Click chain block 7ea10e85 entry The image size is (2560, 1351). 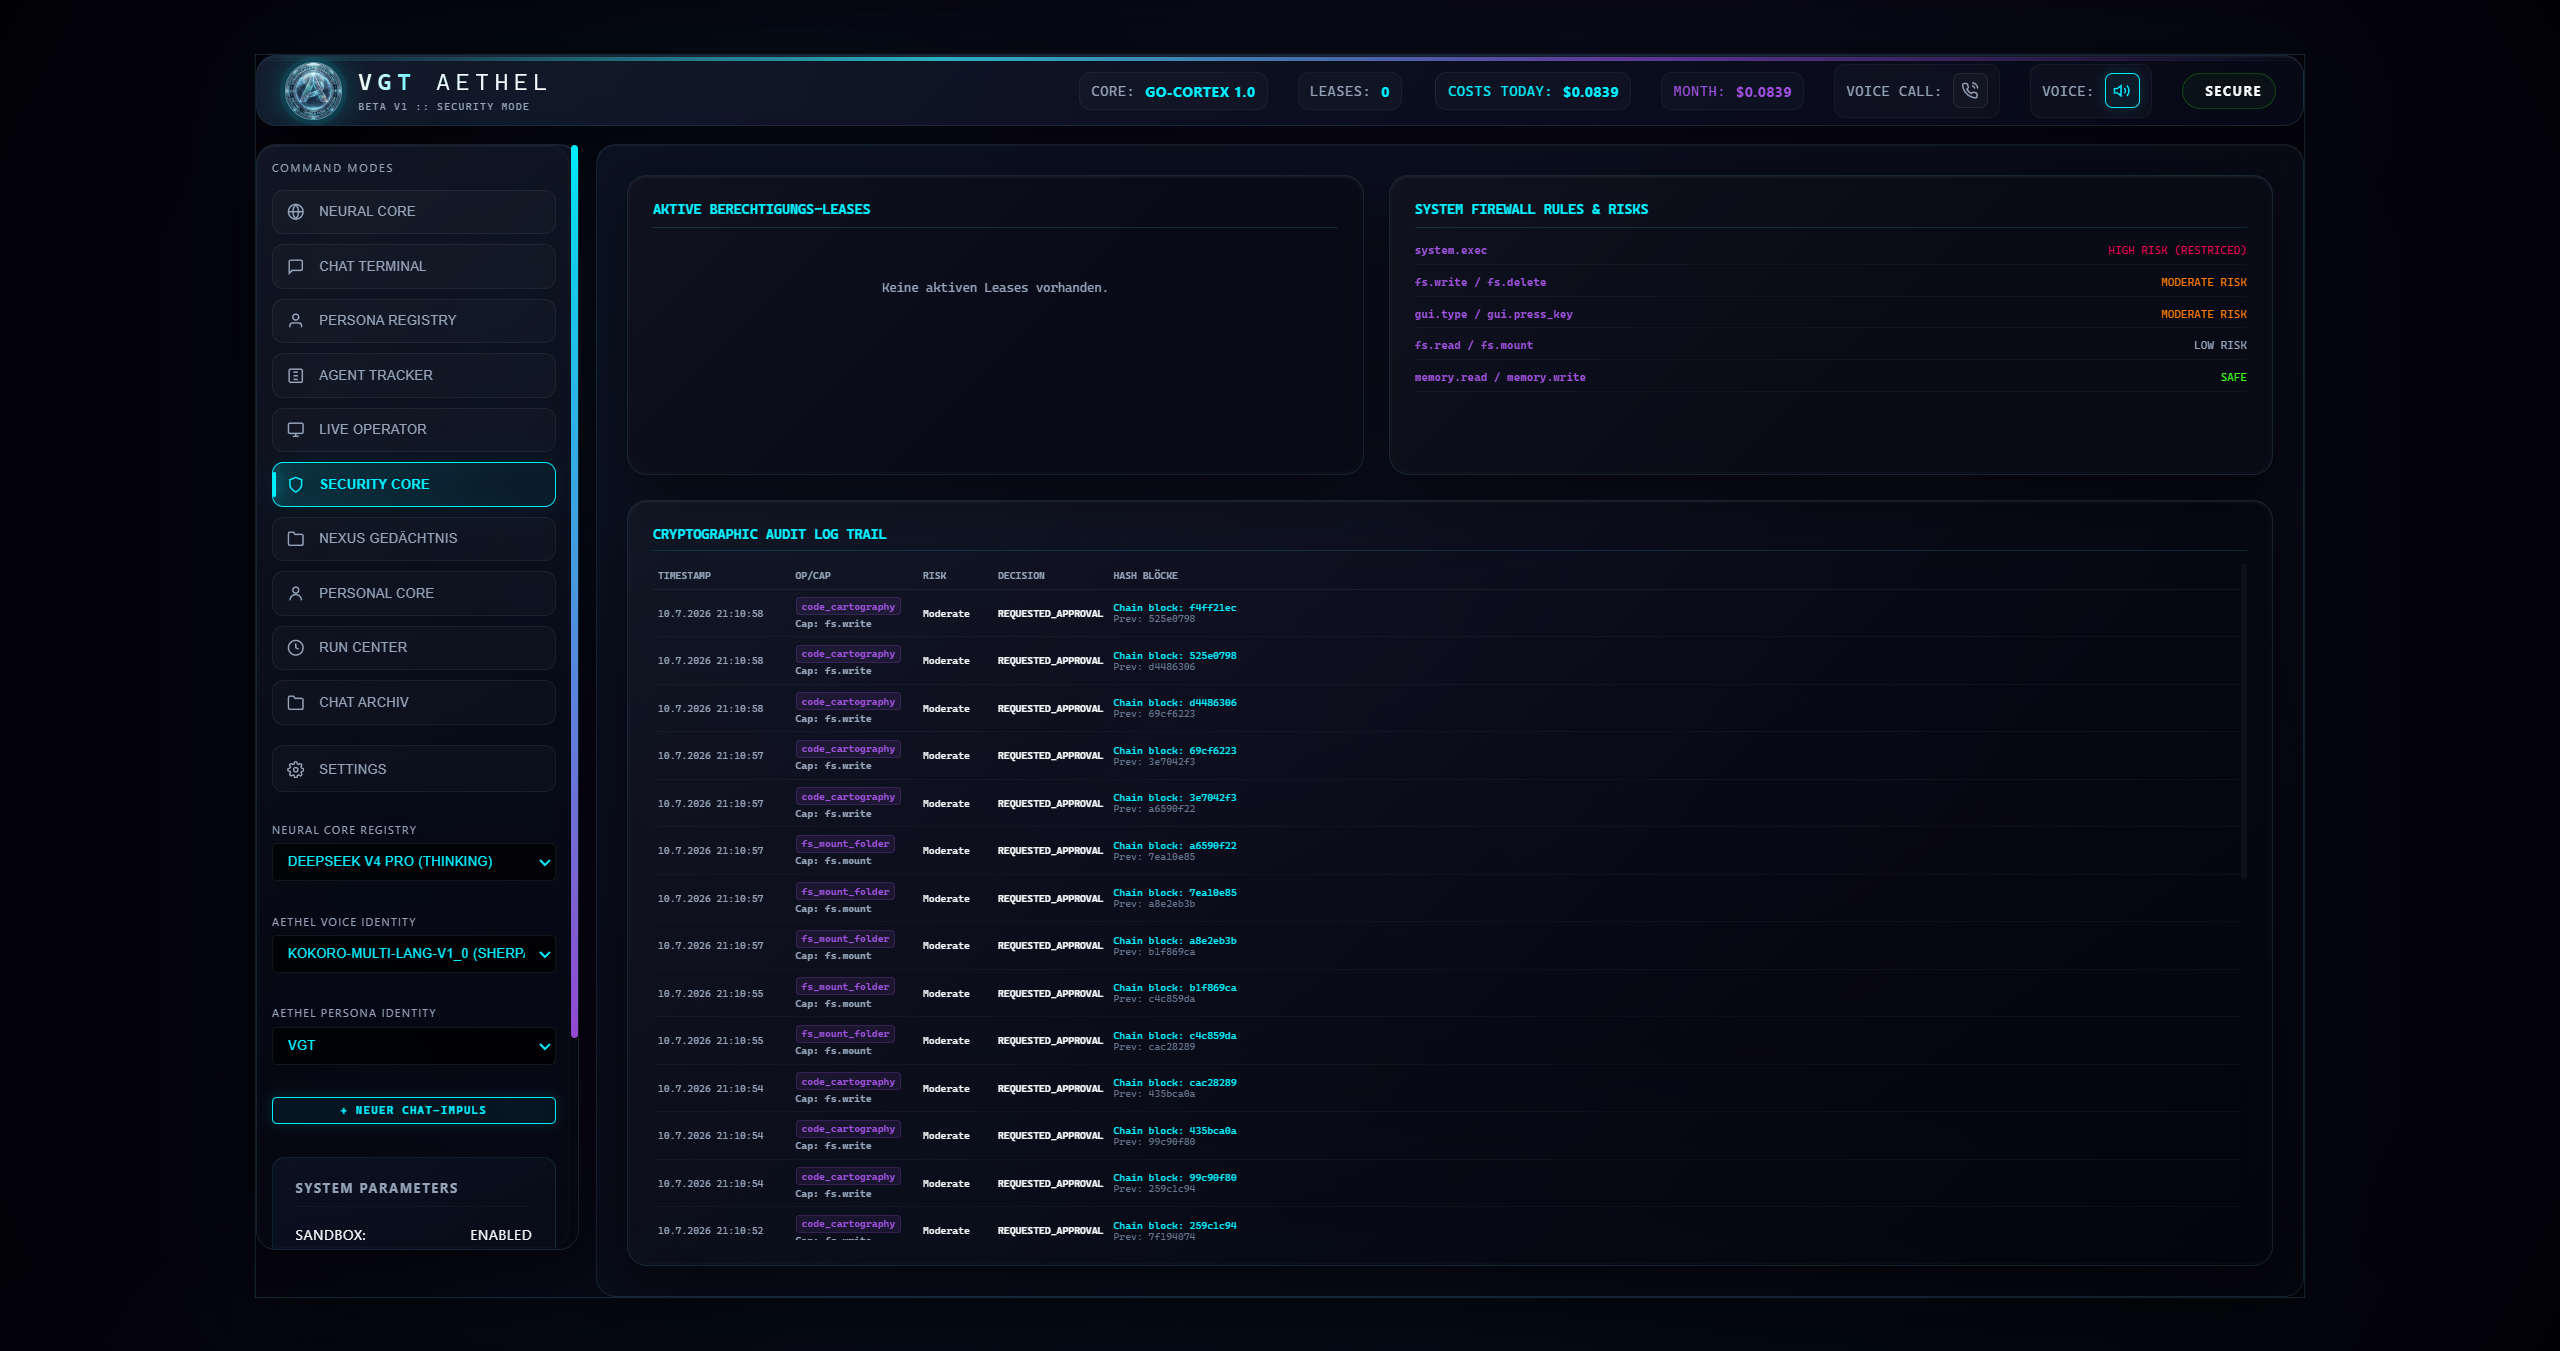(1175, 893)
